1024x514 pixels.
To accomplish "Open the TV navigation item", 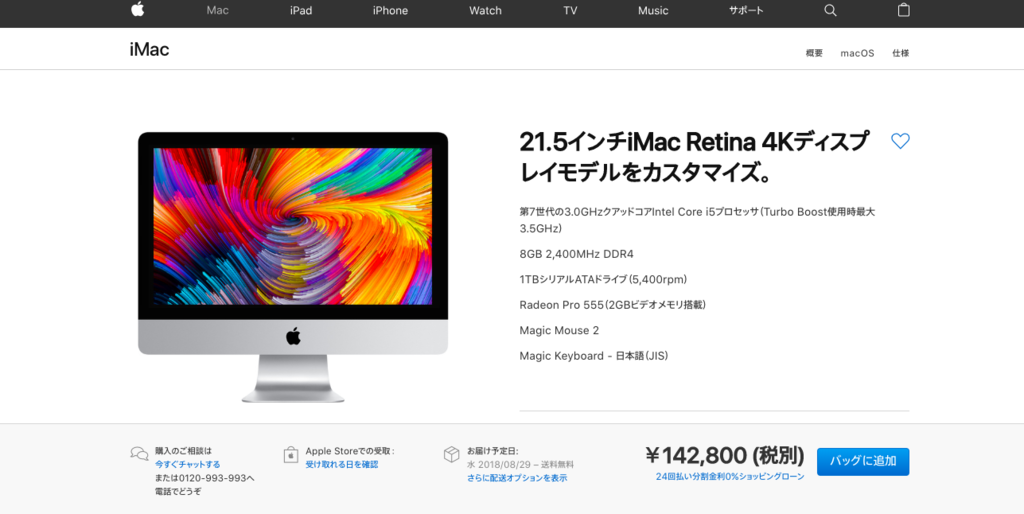I will coord(570,10).
